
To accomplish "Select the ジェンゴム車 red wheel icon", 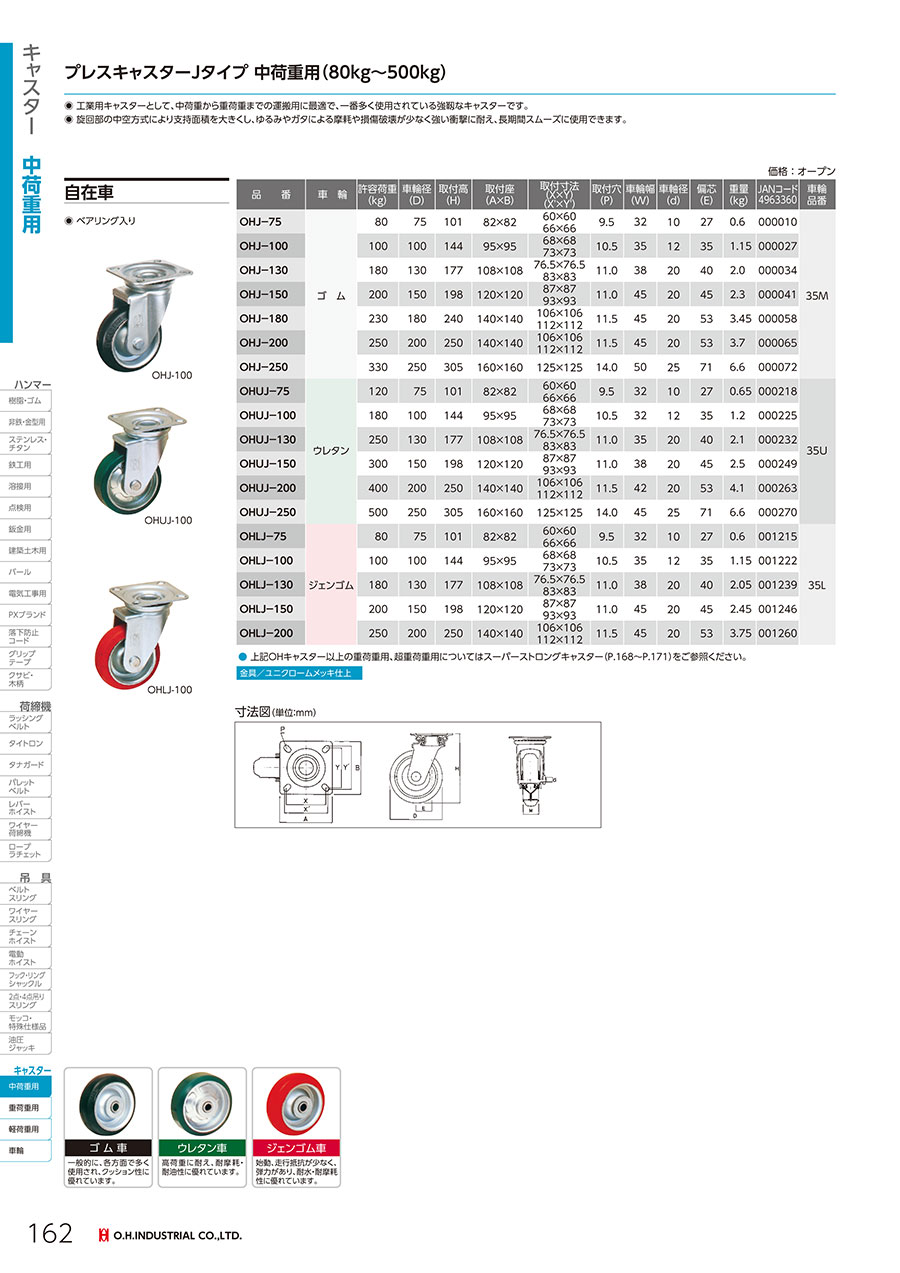I will tap(295, 1108).
